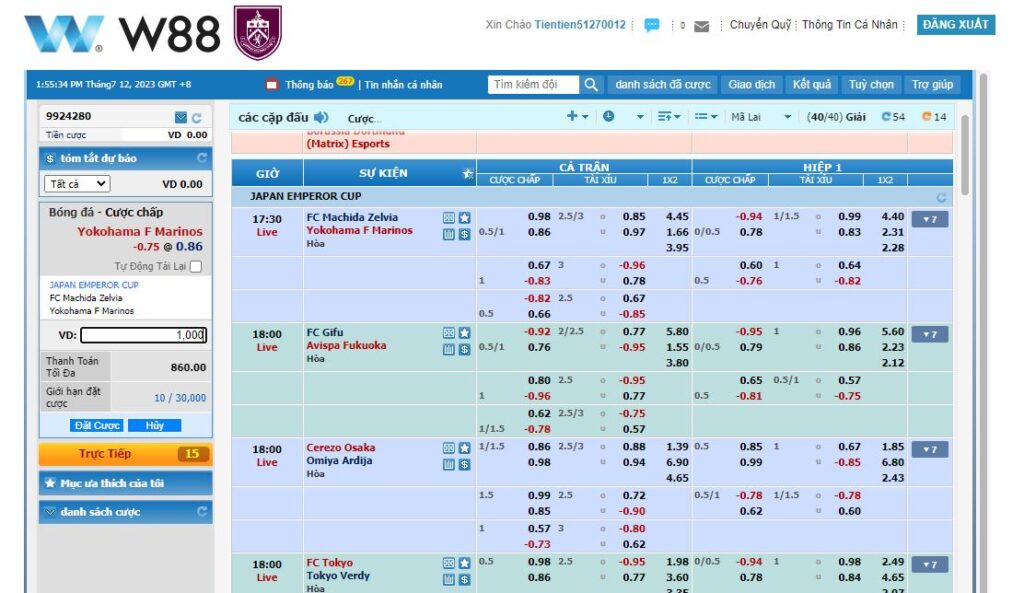This screenshot has width=1024, height=593.
Task: Open the Mã Lai odds type dropdown
Action: click(761, 117)
